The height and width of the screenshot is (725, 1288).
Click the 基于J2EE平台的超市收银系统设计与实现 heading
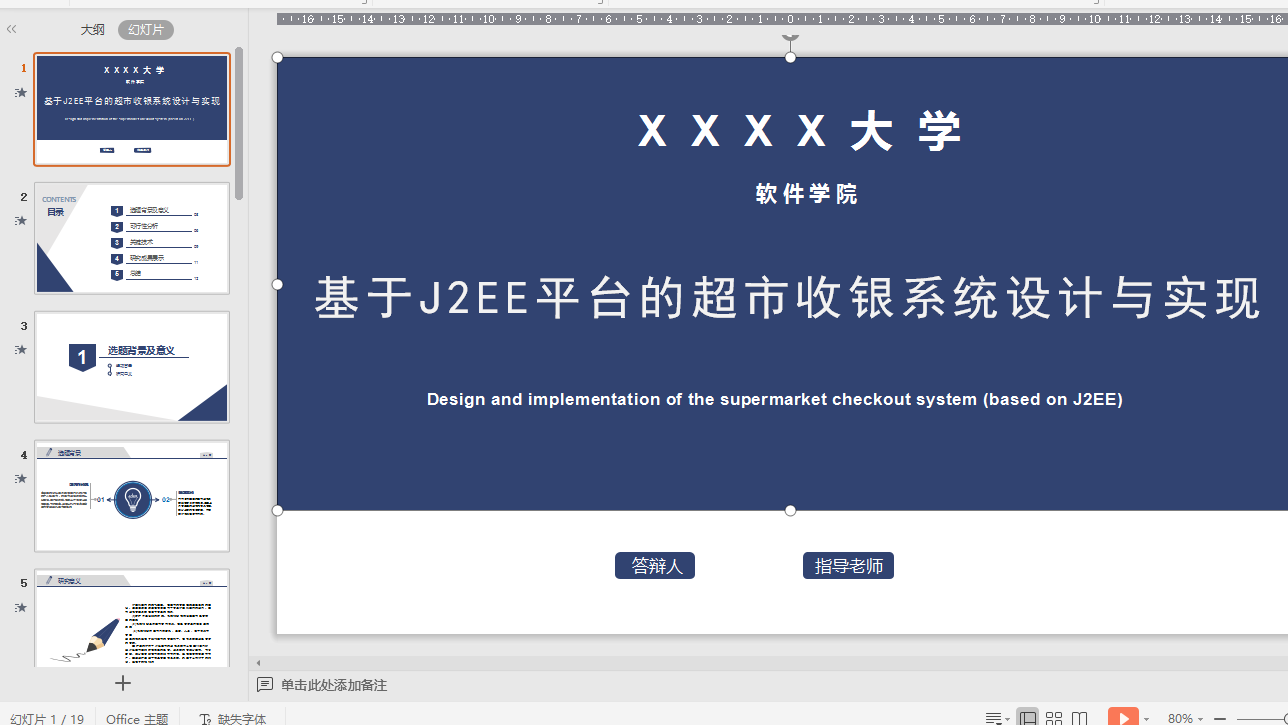tap(789, 298)
